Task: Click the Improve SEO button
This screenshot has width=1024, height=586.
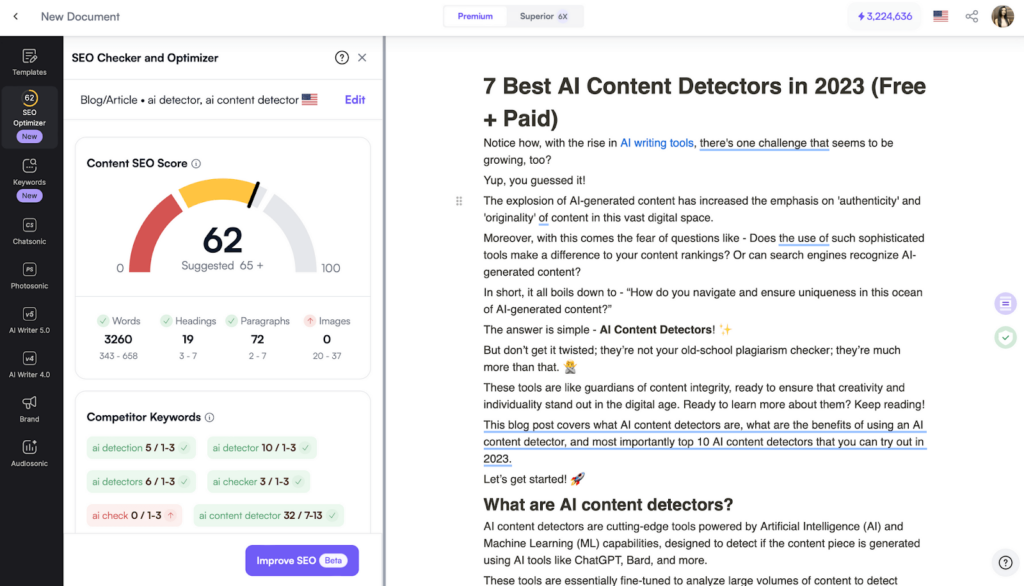Action: tap(302, 561)
